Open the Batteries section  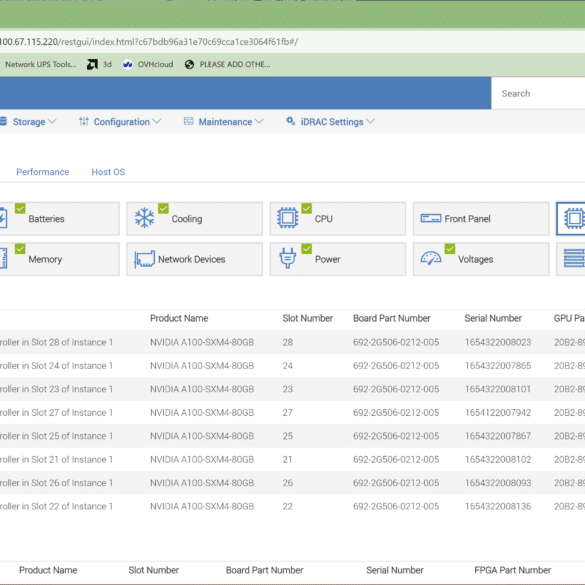pyautogui.click(x=59, y=219)
